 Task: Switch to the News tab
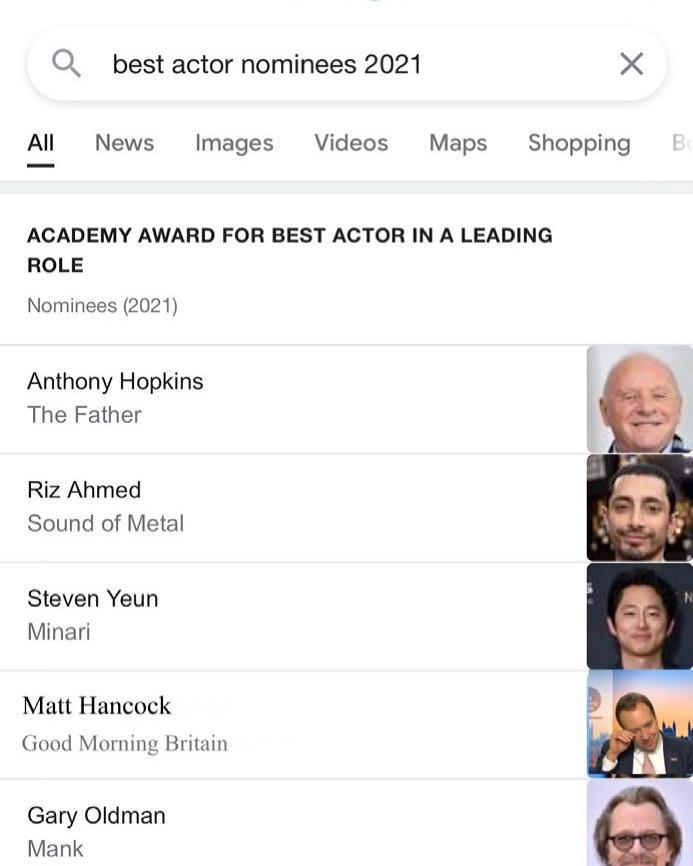point(124,143)
